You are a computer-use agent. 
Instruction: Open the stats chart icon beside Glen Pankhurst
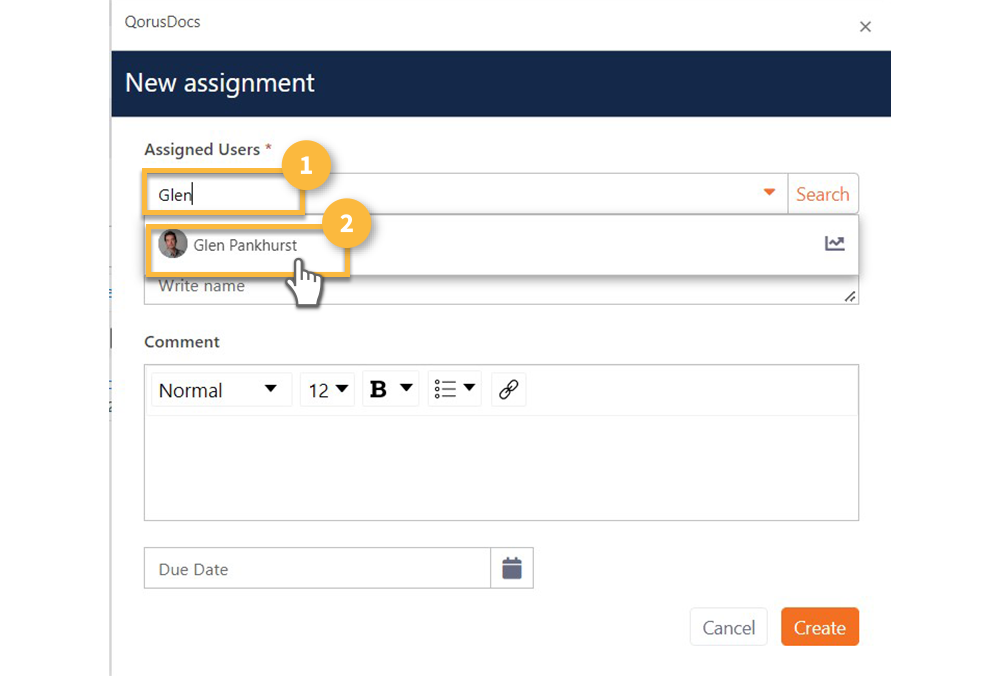834,244
